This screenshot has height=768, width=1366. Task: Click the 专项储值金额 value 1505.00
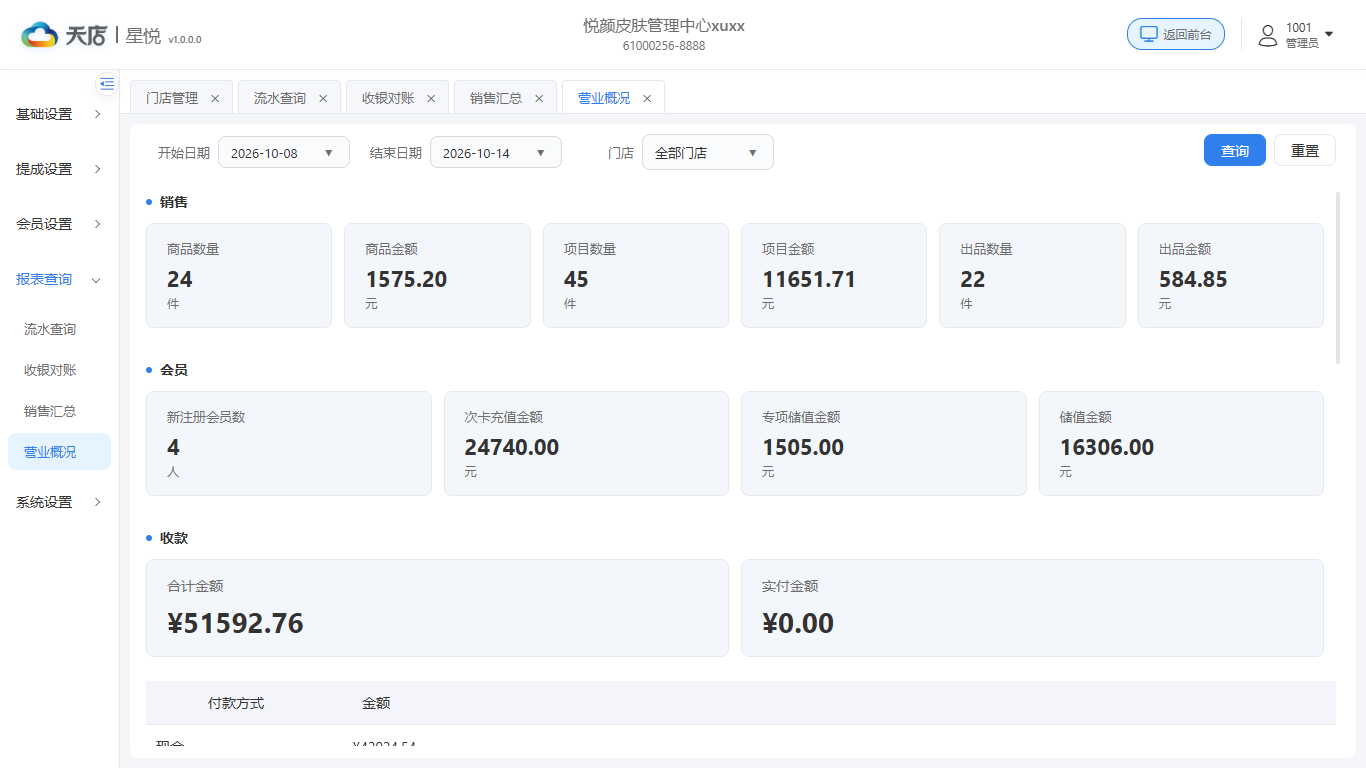point(803,447)
